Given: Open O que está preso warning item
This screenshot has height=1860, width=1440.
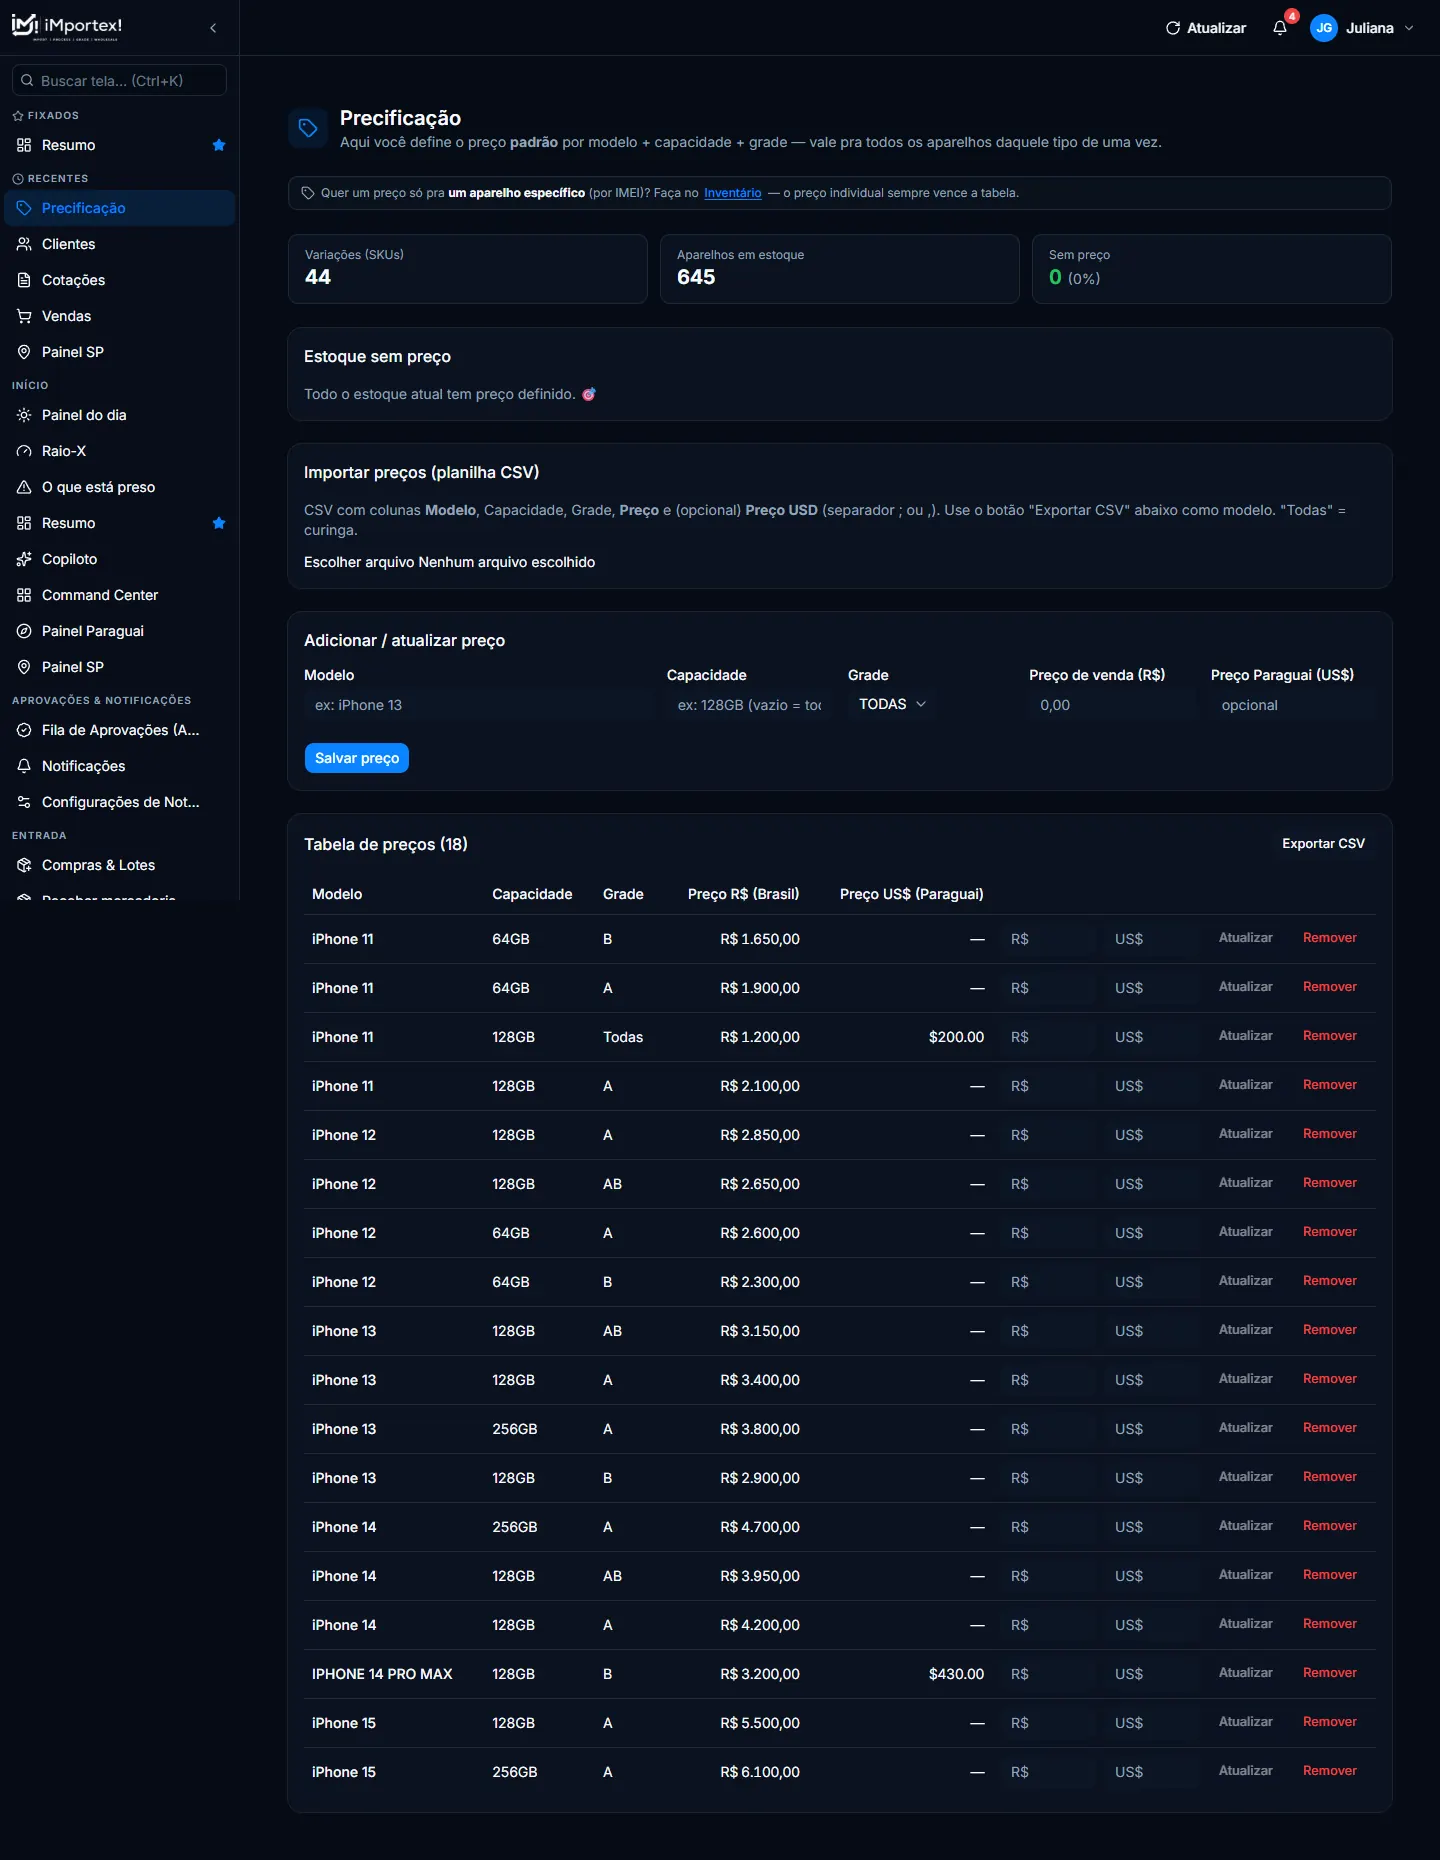Looking at the screenshot, I should [120, 487].
